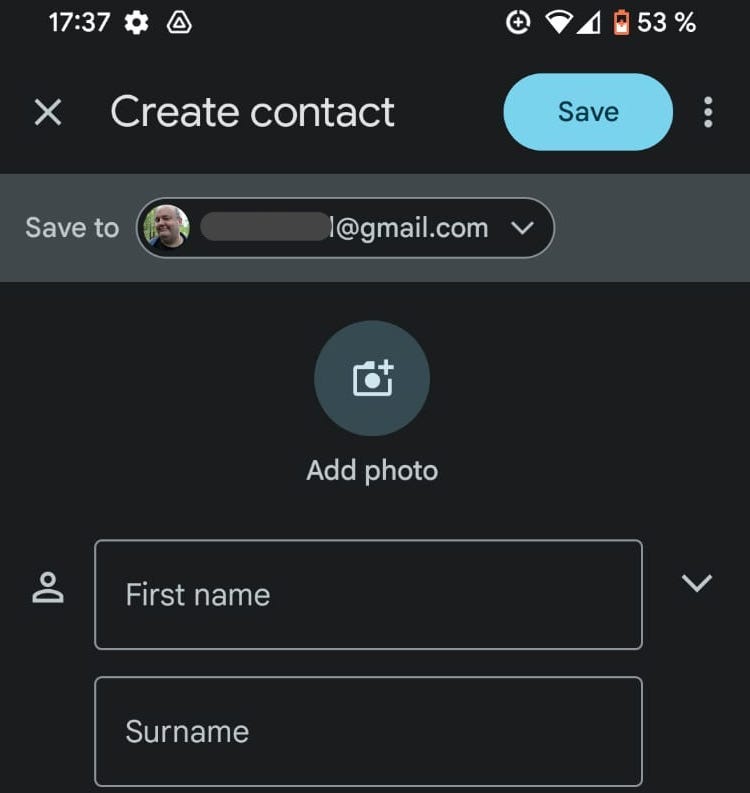Screen dimensions: 750x793
Task: Close the Create contact screen
Action: pyautogui.click(x=47, y=112)
